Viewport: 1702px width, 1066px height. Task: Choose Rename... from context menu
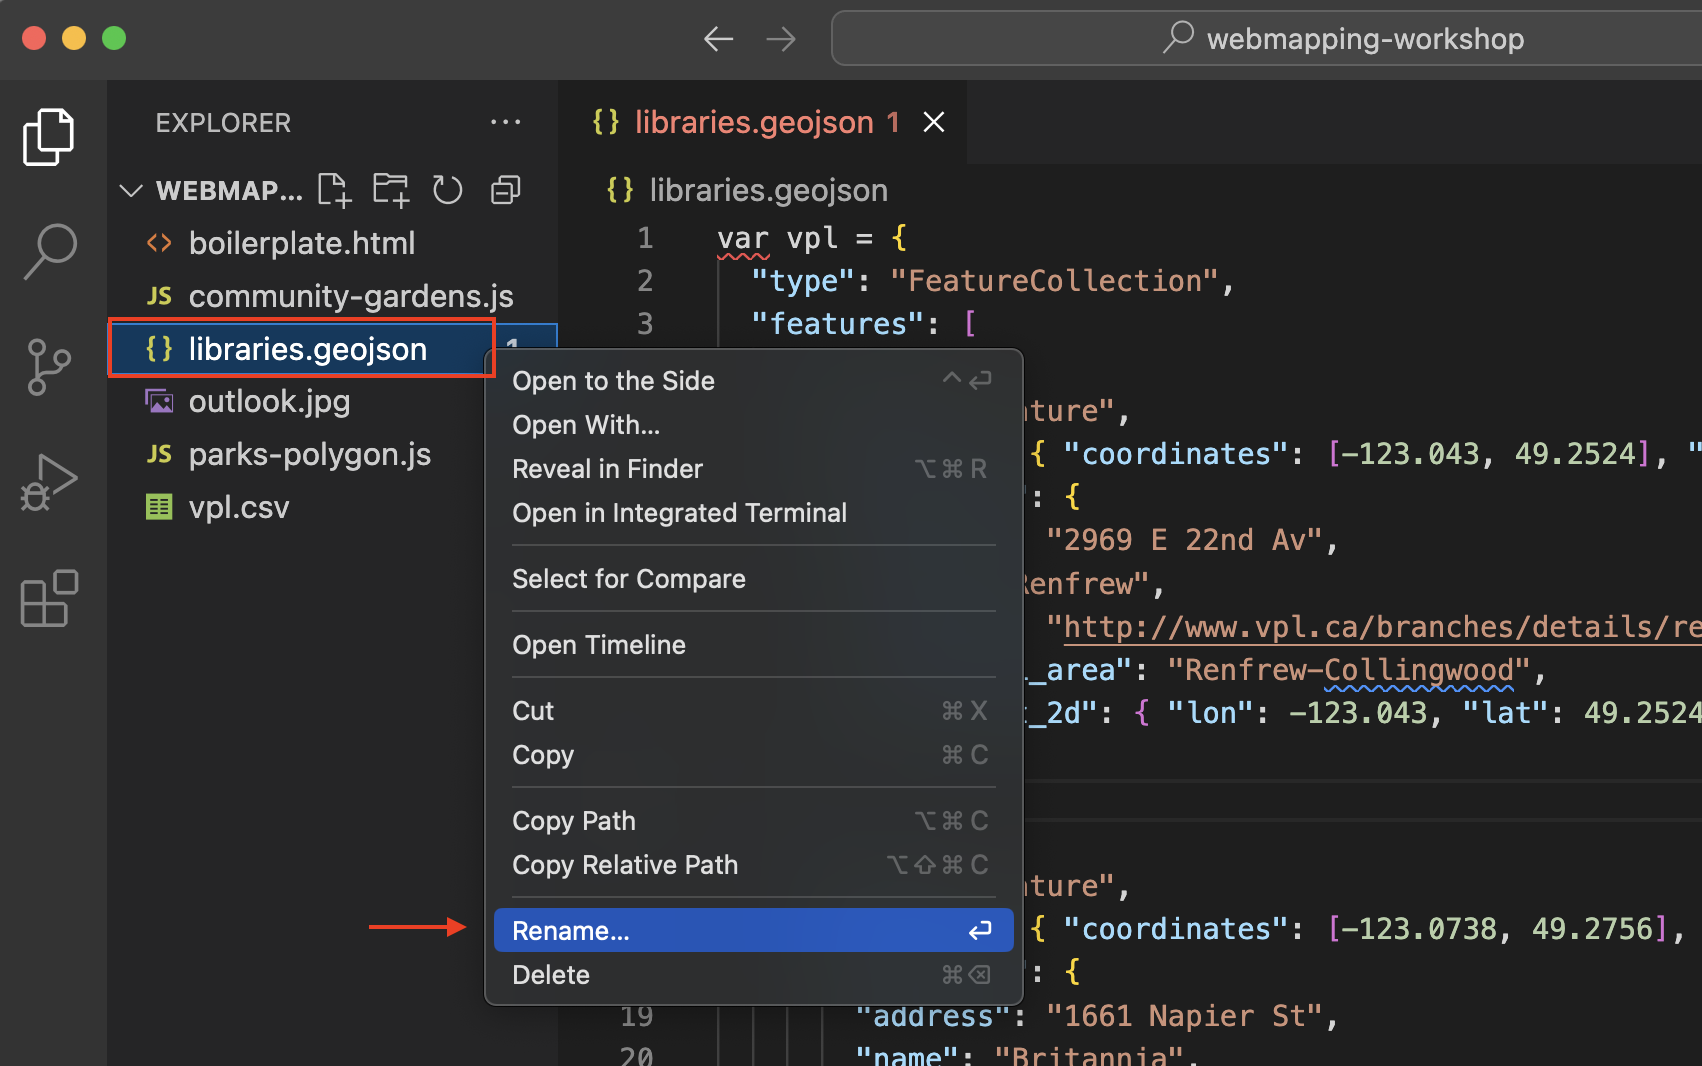[x=753, y=930]
